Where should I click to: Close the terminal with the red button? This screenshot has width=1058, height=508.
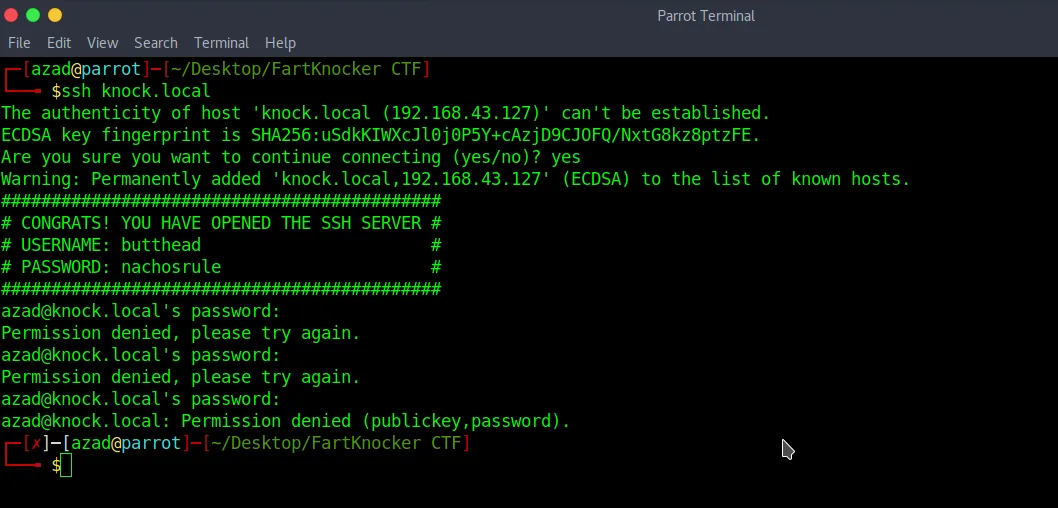[11, 15]
